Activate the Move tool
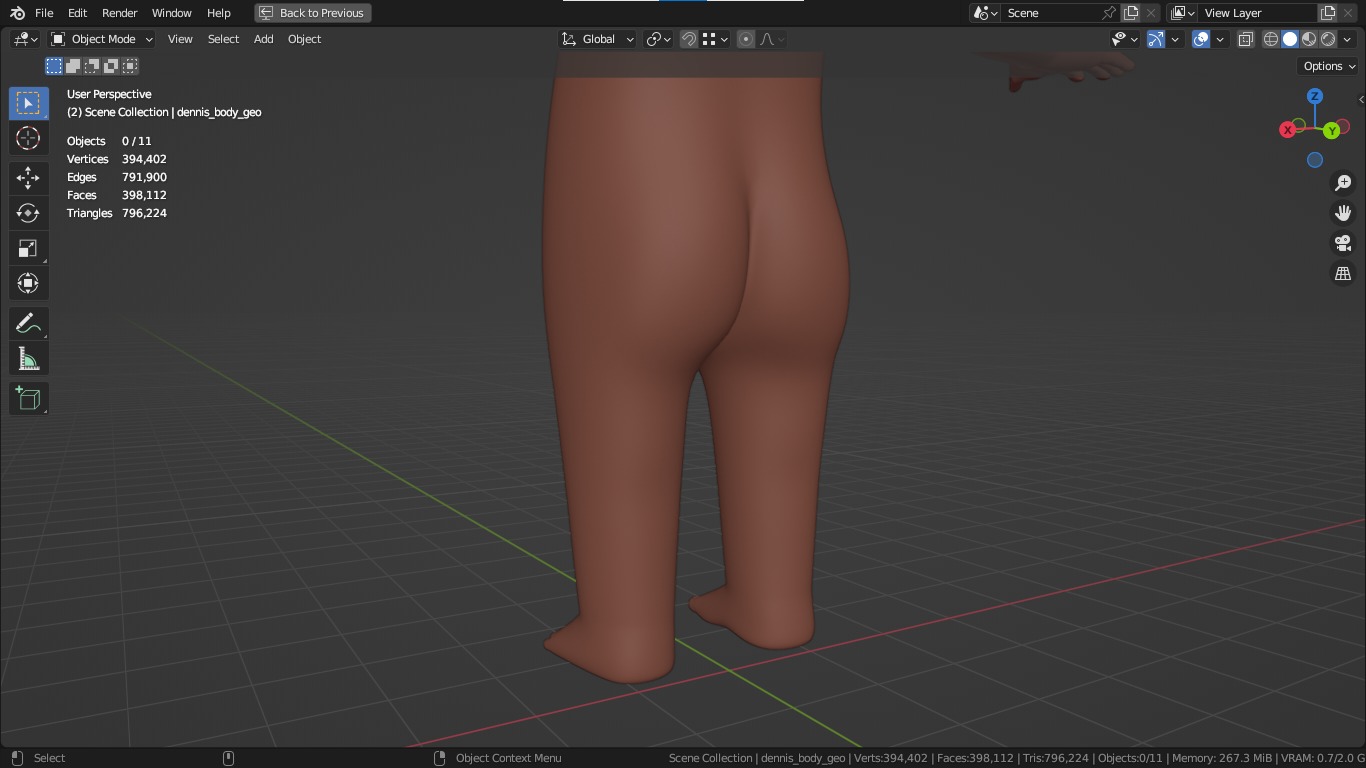1366x768 pixels. pyautogui.click(x=28, y=178)
